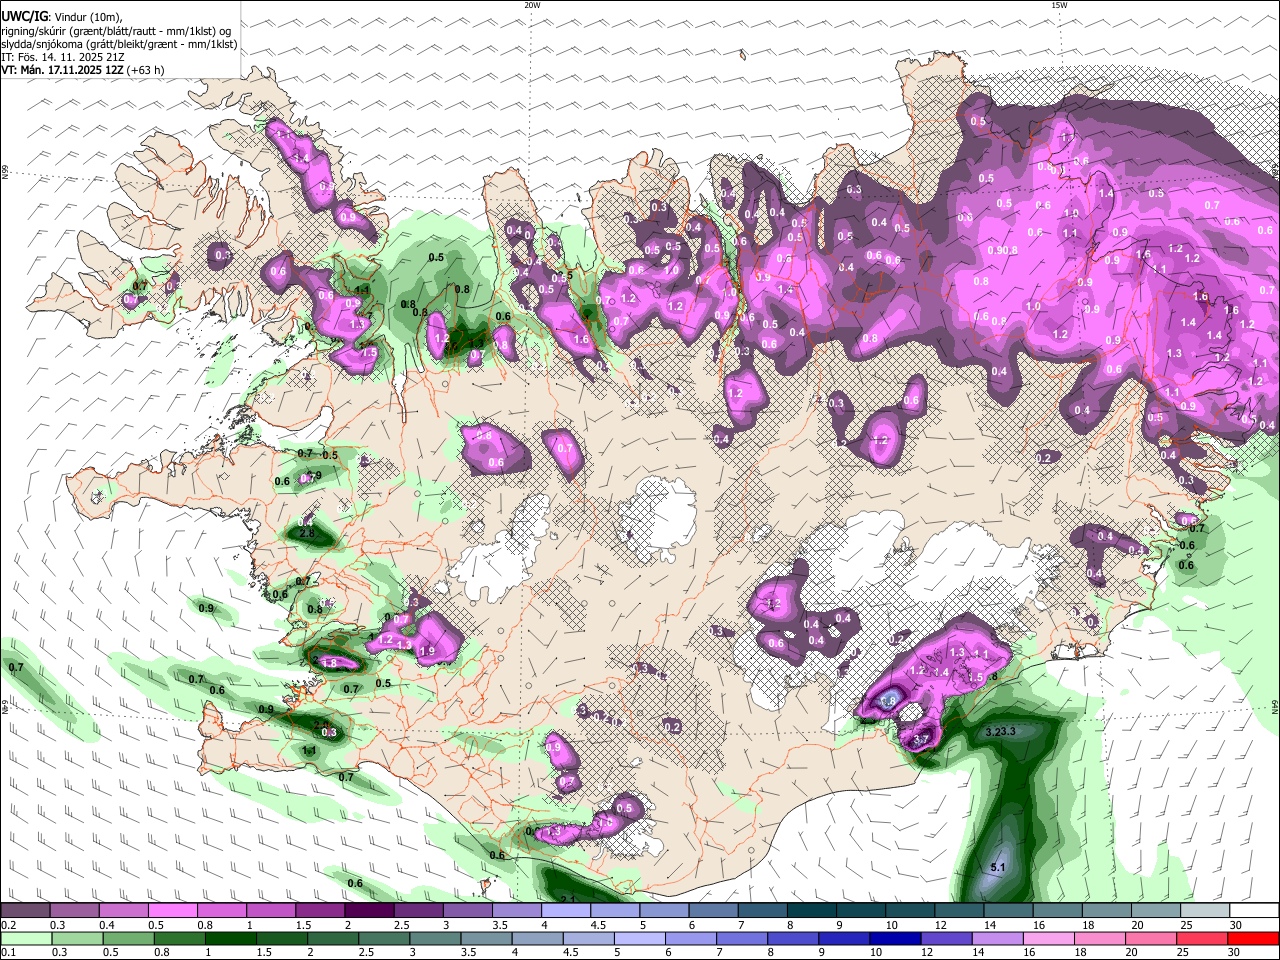Click the '5.1' rainfall value offshore
Screen dimensions: 1280x960
tap(997, 867)
